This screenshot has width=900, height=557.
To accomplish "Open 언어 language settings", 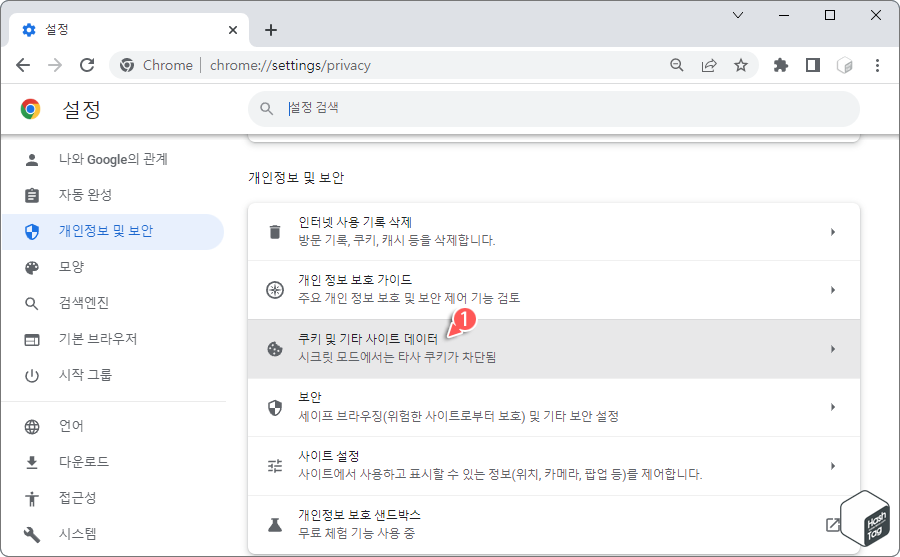I will point(113,426).
